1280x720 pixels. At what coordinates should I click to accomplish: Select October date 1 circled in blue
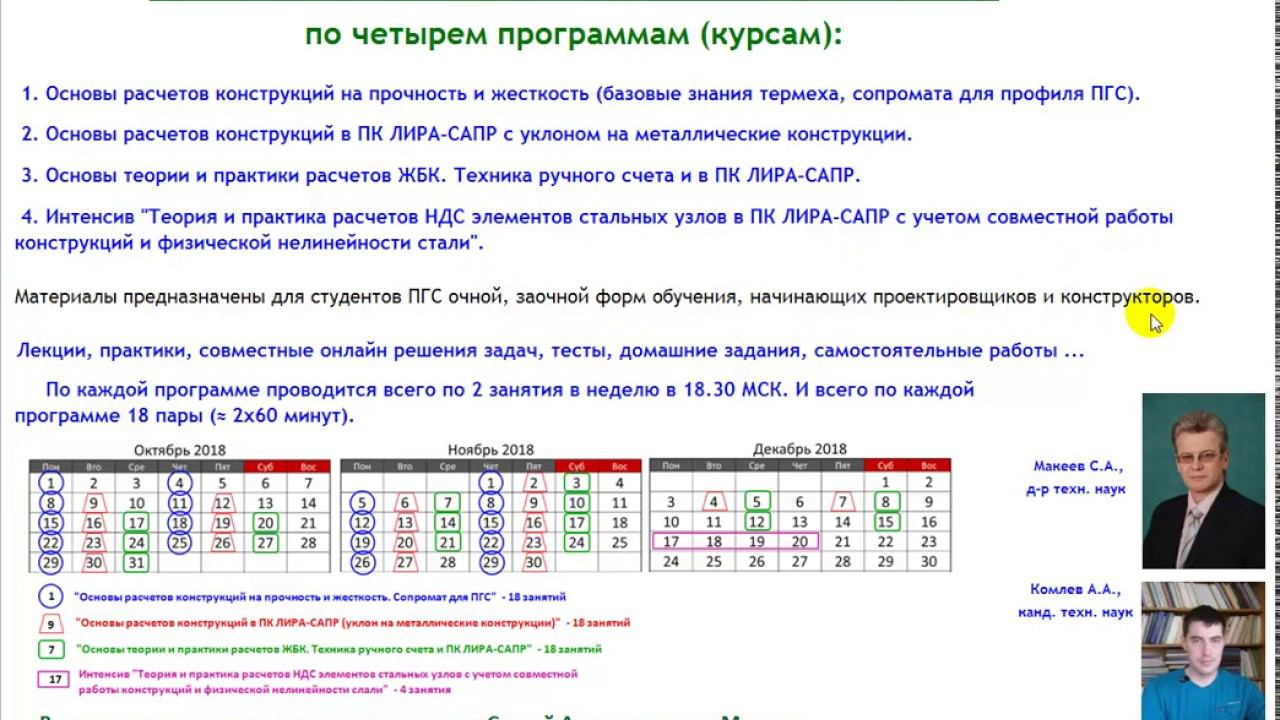coord(51,483)
